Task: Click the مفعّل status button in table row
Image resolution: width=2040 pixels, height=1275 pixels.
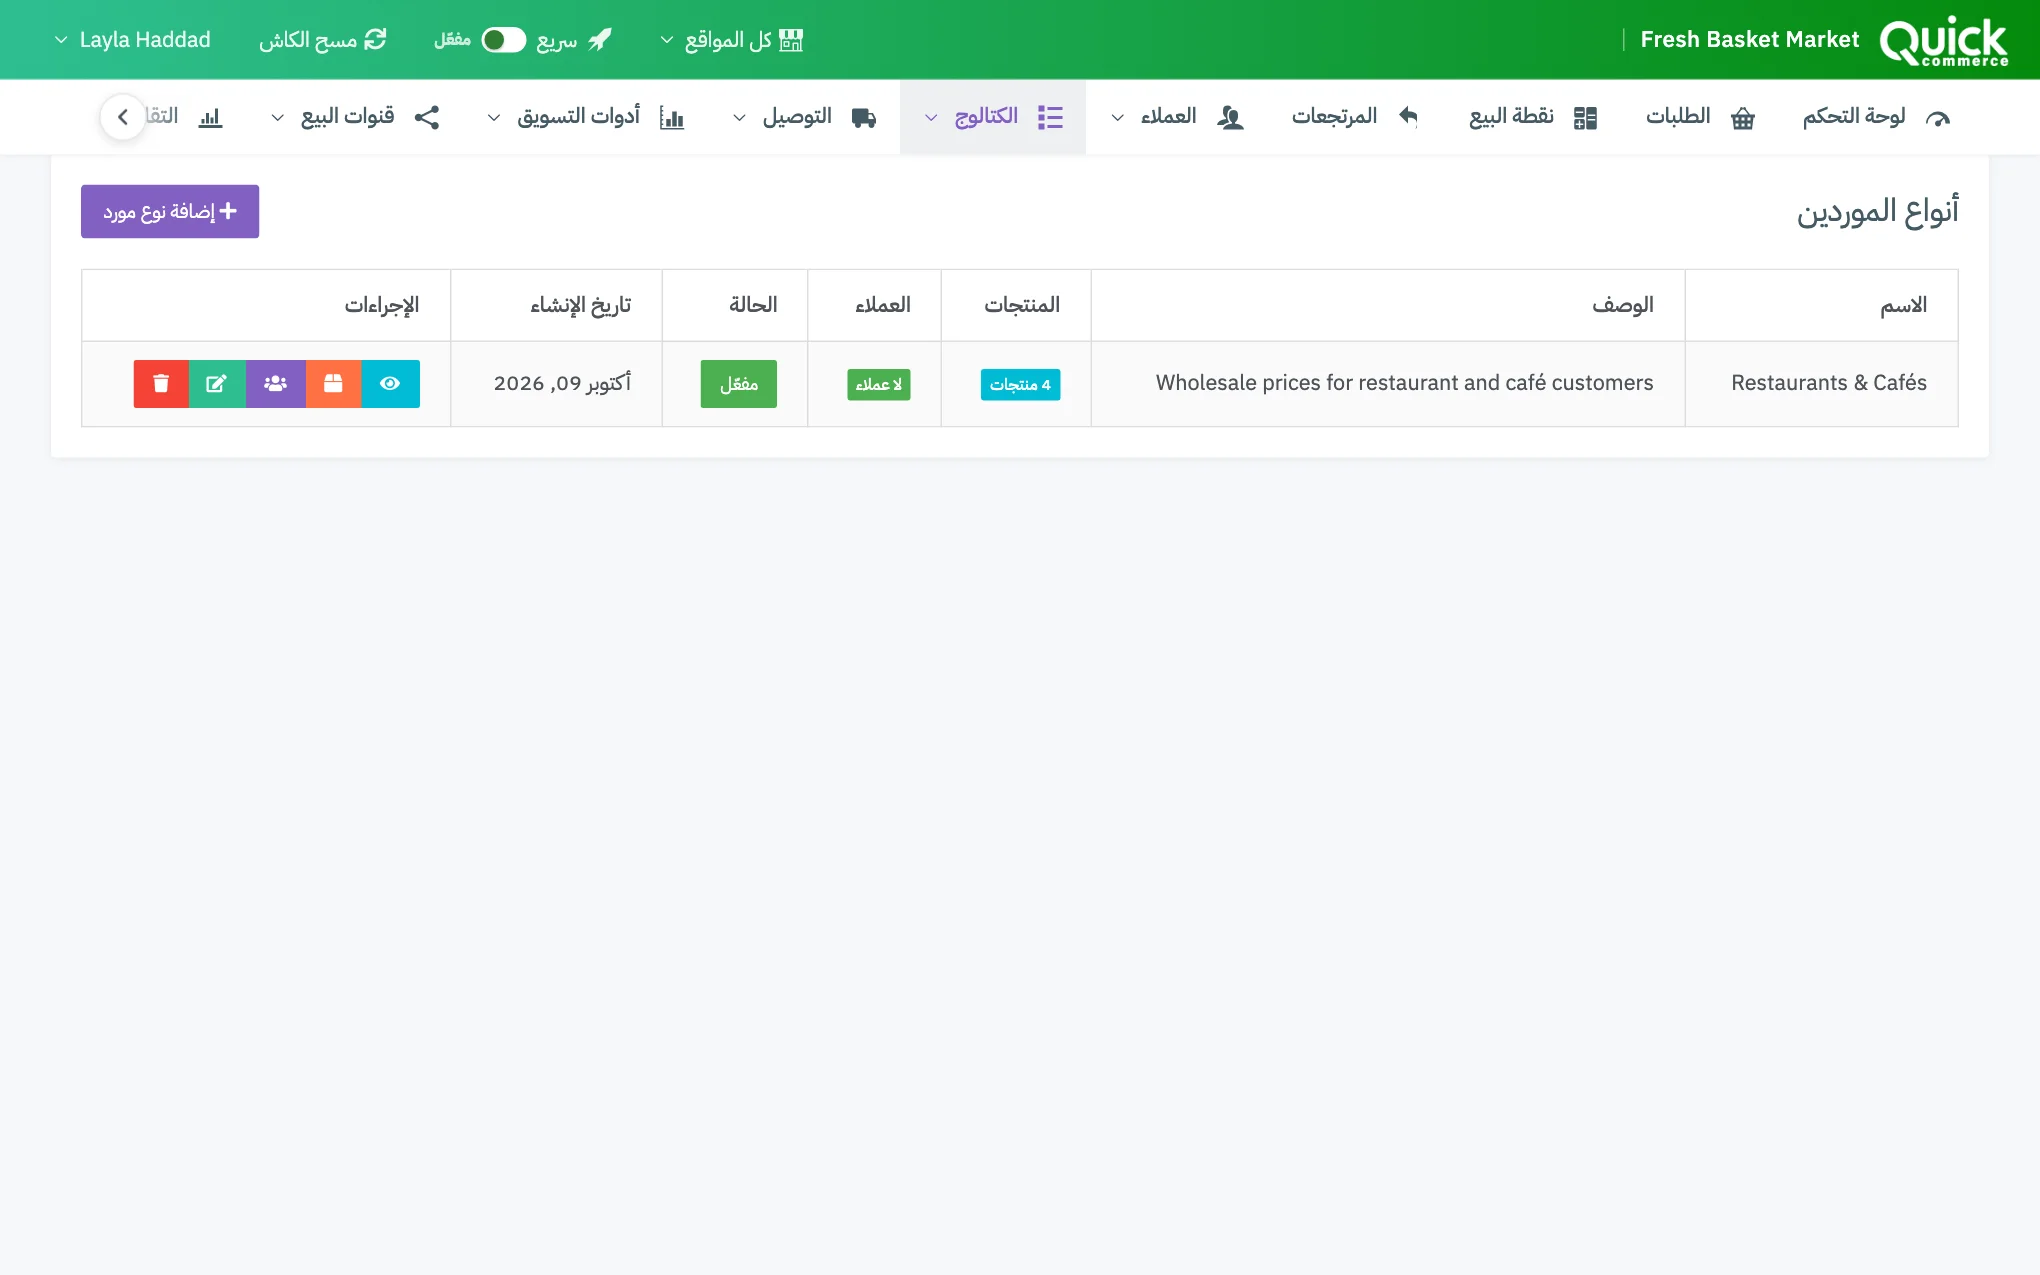Action: coord(739,384)
